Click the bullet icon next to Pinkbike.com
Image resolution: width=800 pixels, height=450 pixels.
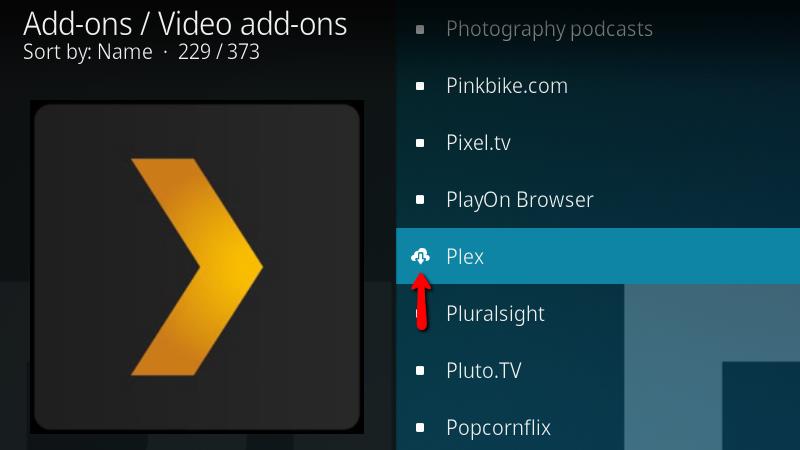pyautogui.click(x=420, y=86)
